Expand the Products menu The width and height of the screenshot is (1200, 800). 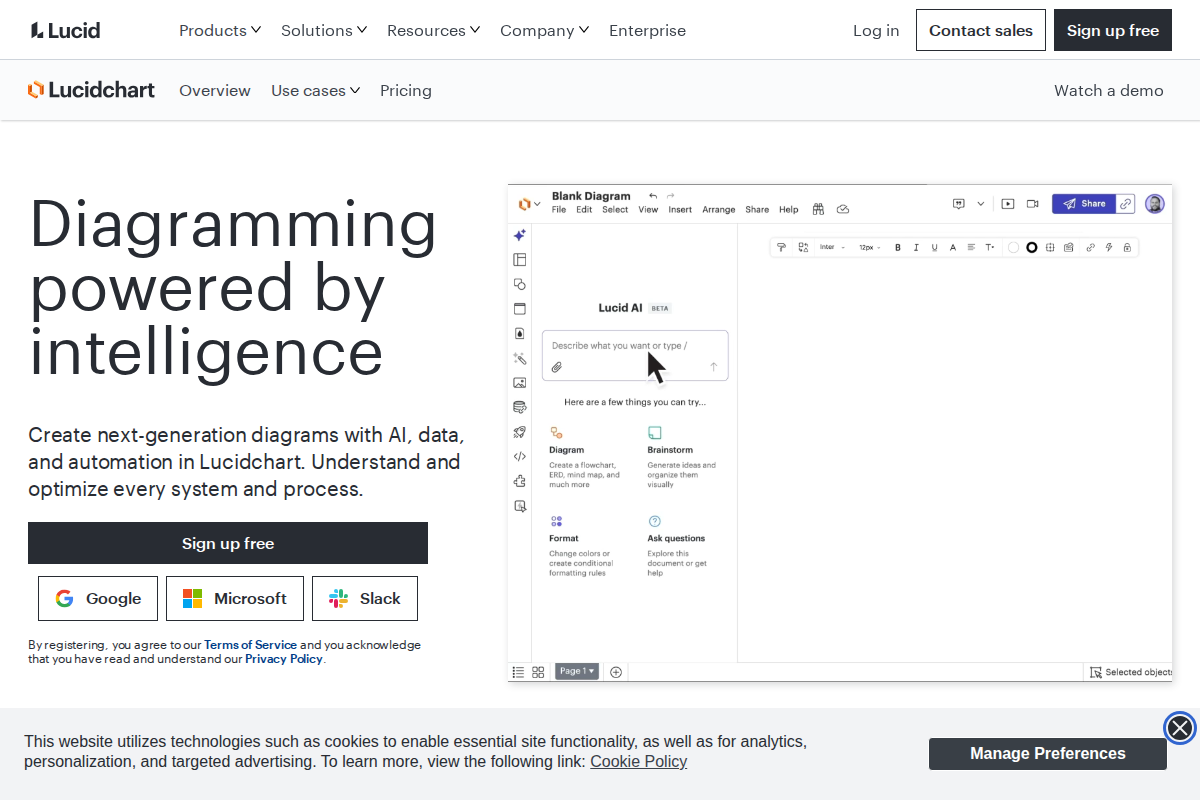point(220,30)
